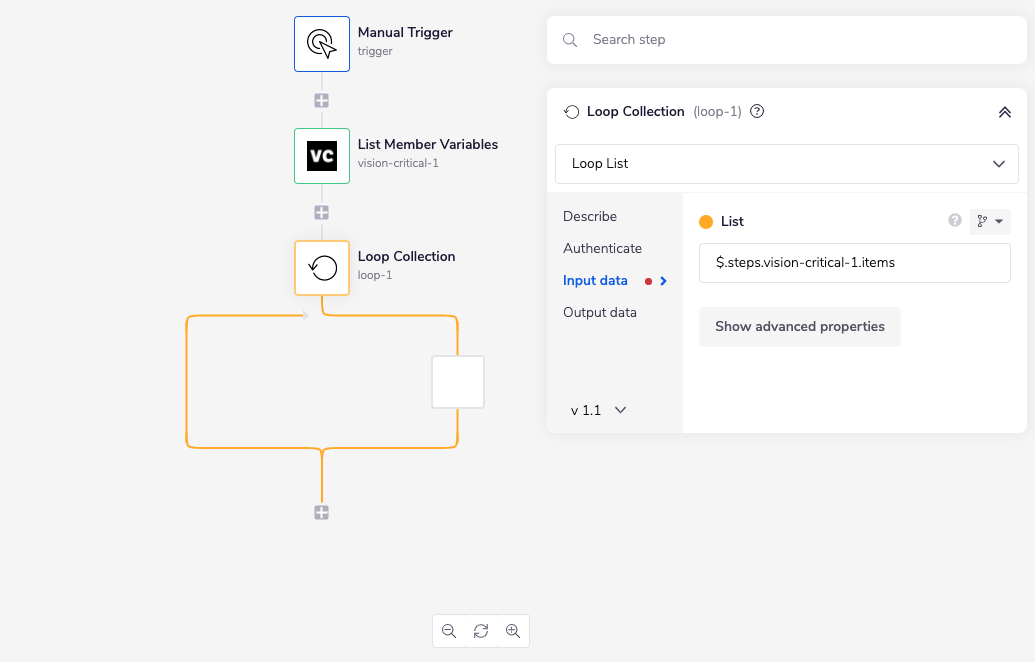The height and width of the screenshot is (662, 1035).
Task: Collapse the Loop Collection panel with the chevrons
Action: (1004, 112)
